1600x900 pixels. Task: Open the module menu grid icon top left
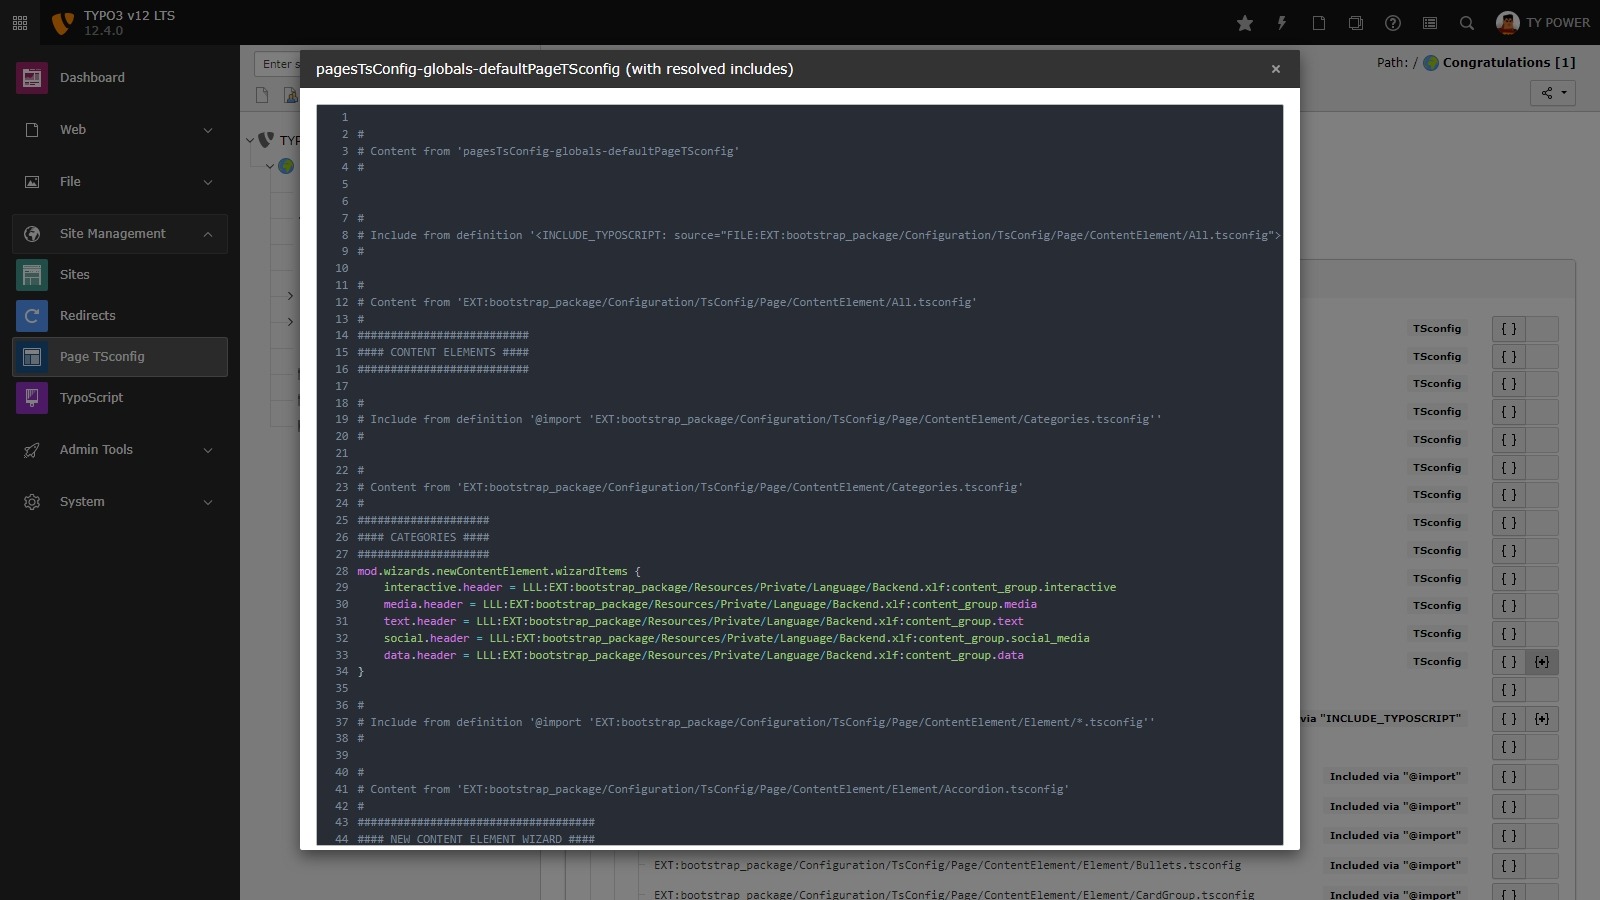tap(19, 21)
